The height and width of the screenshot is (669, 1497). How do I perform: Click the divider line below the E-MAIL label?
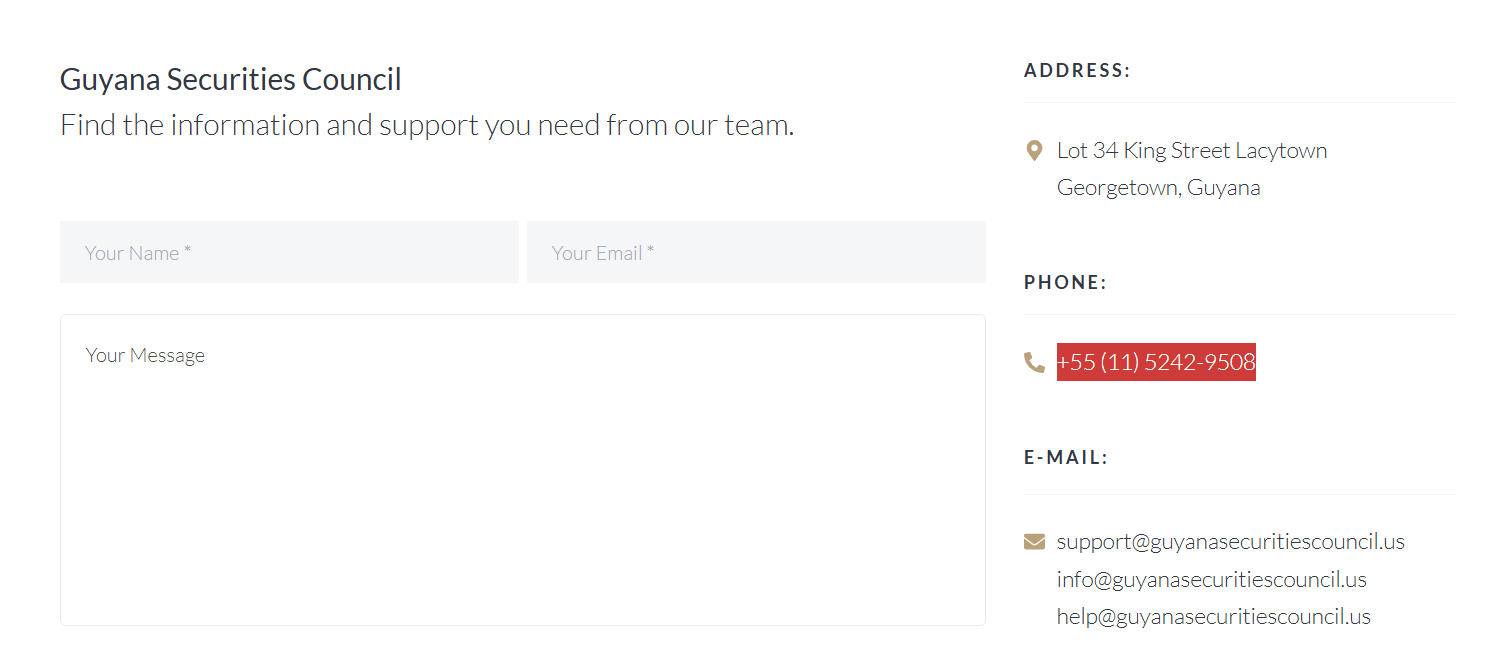coord(1239,495)
